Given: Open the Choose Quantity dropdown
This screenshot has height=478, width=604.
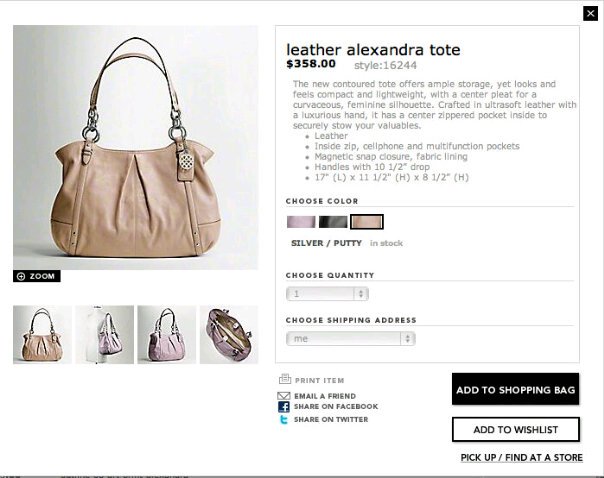Looking at the screenshot, I should pyautogui.click(x=327, y=294).
